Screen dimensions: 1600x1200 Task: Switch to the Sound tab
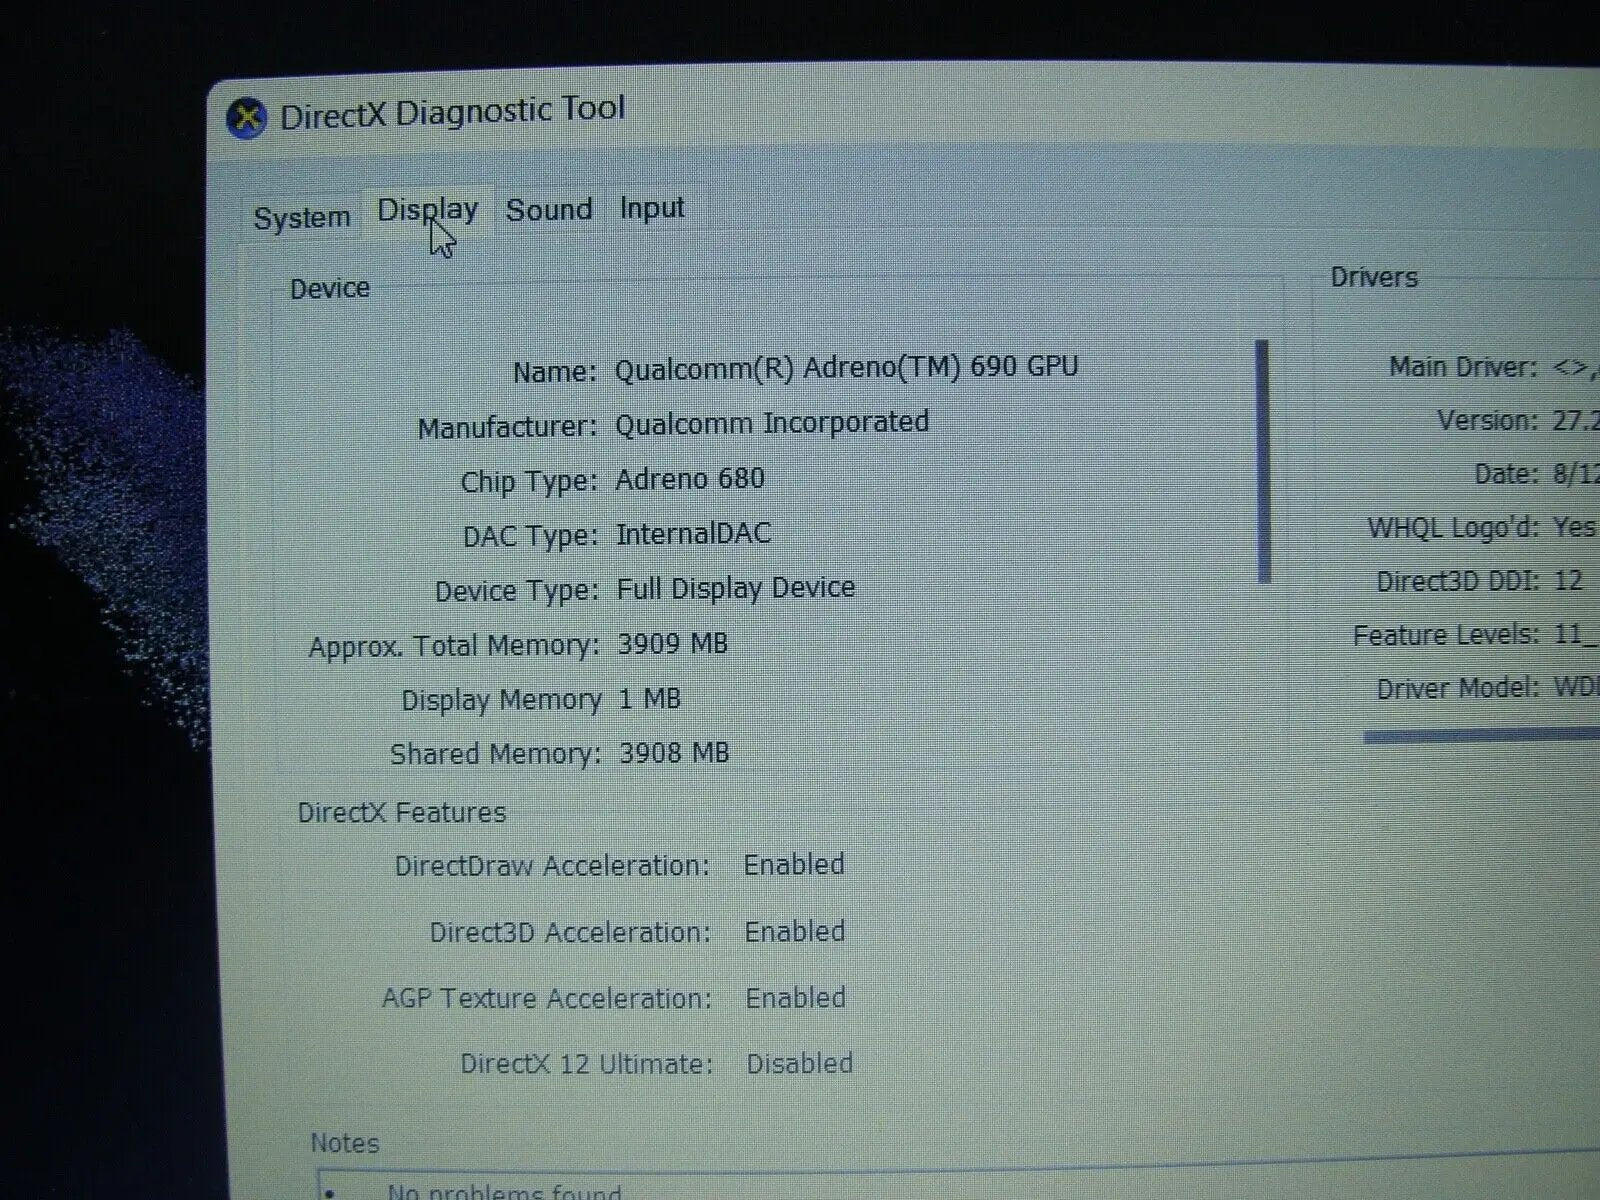click(x=549, y=210)
